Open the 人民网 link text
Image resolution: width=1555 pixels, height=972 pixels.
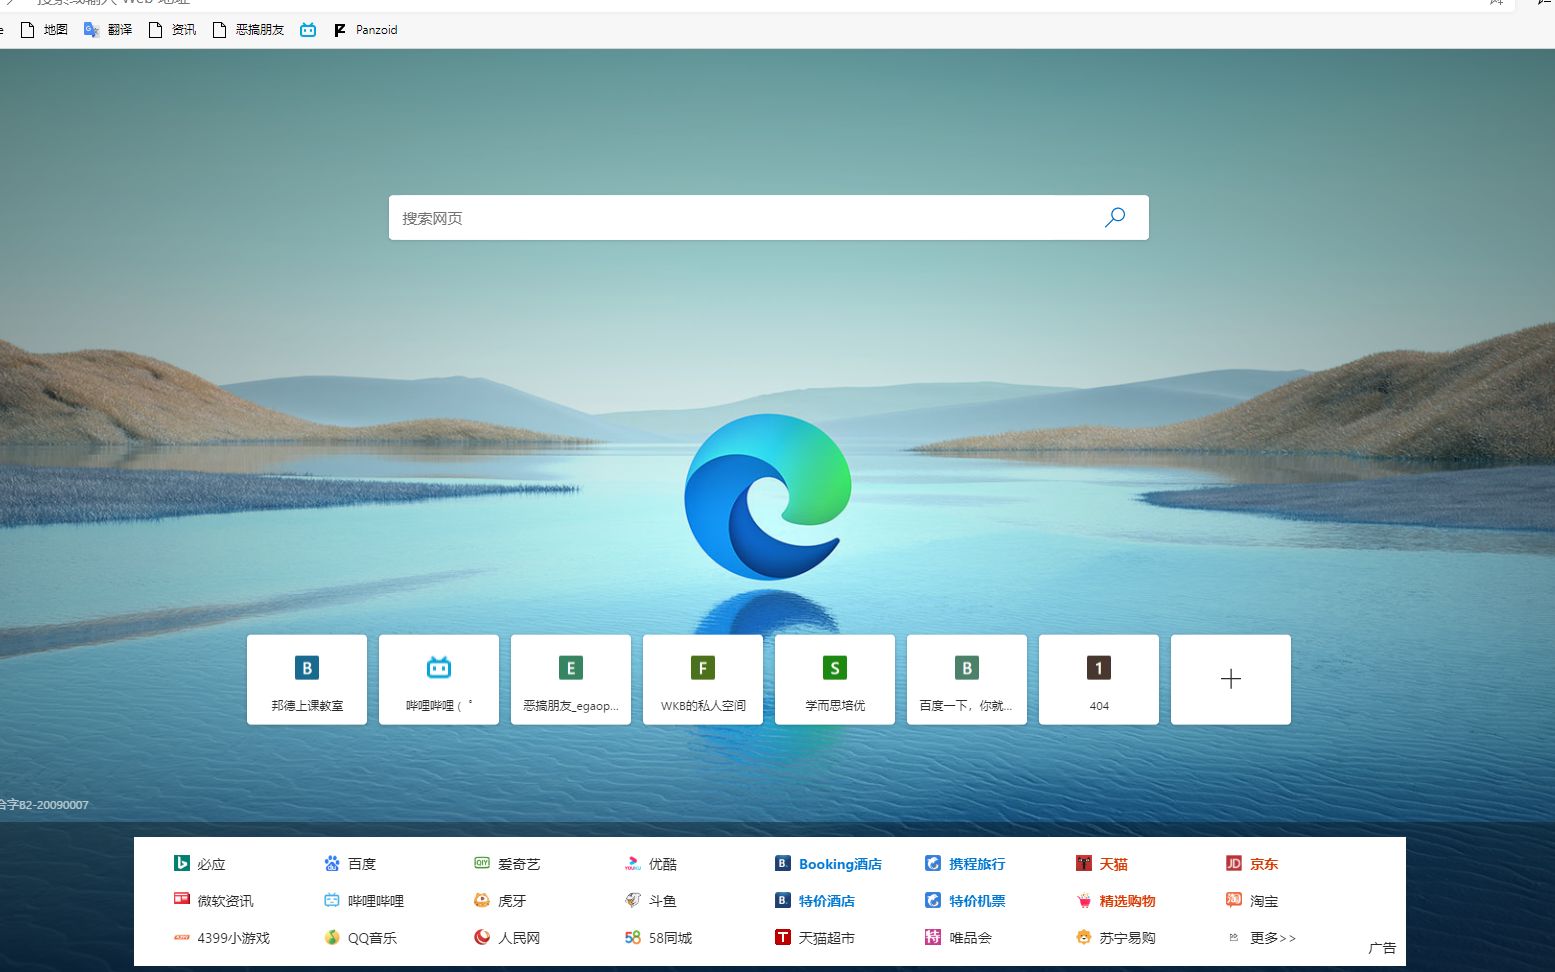(x=519, y=938)
